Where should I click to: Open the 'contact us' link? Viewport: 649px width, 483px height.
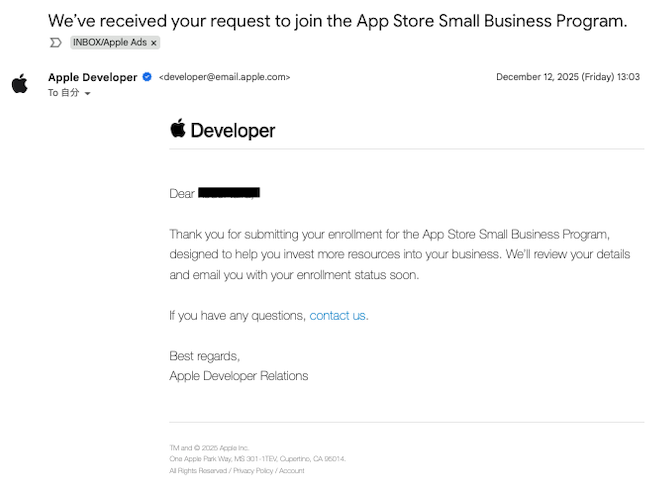[x=338, y=315]
